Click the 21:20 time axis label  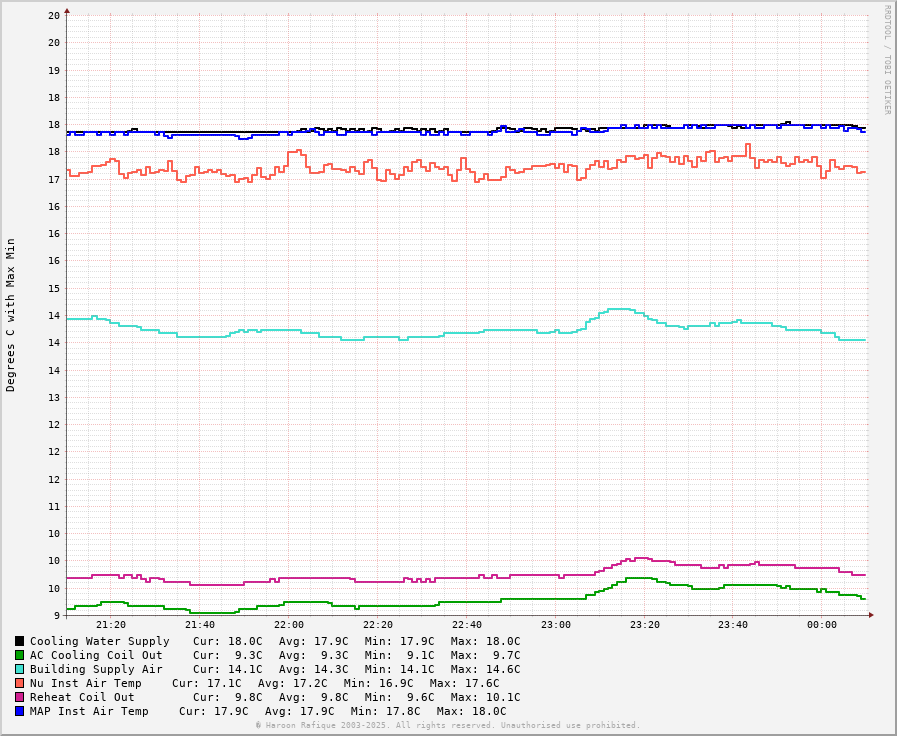(111, 625)
